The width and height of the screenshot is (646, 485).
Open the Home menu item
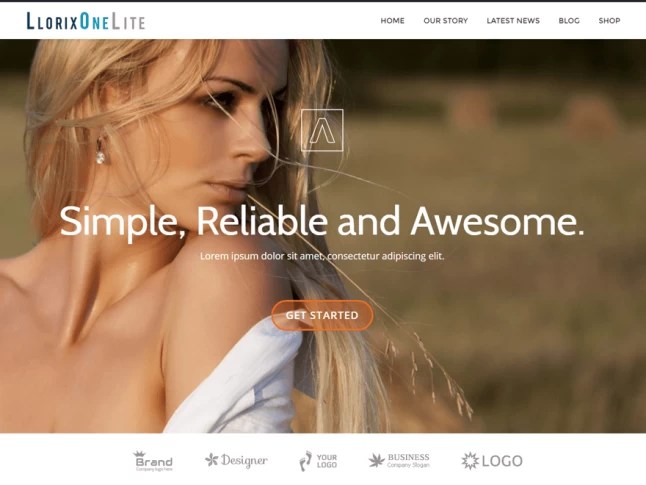(x=392, y=21)
